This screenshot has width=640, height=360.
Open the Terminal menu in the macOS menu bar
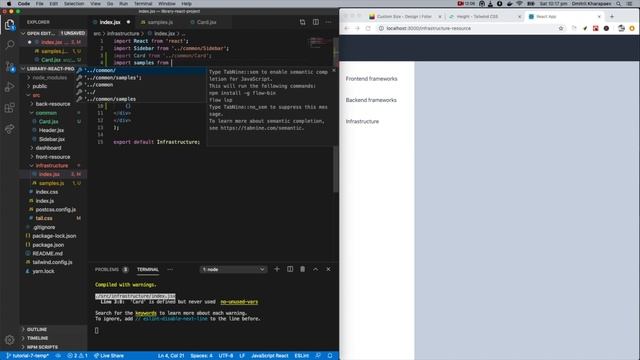coord(143,4)
